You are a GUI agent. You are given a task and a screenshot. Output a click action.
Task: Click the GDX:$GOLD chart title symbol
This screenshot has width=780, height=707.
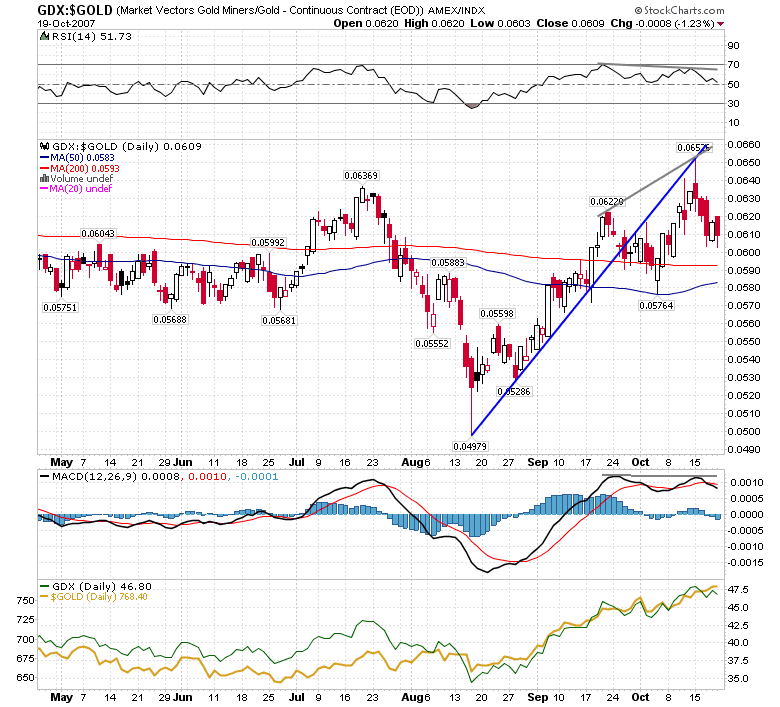click(76, 10)
